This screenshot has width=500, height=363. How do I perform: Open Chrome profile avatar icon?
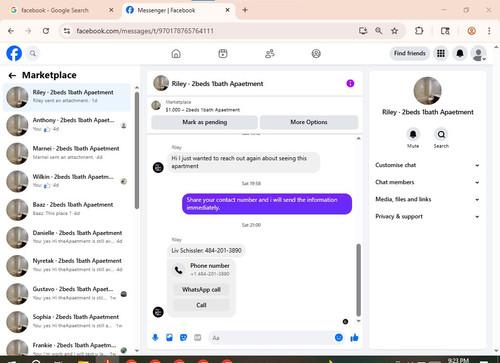click(x=471, y=31)
